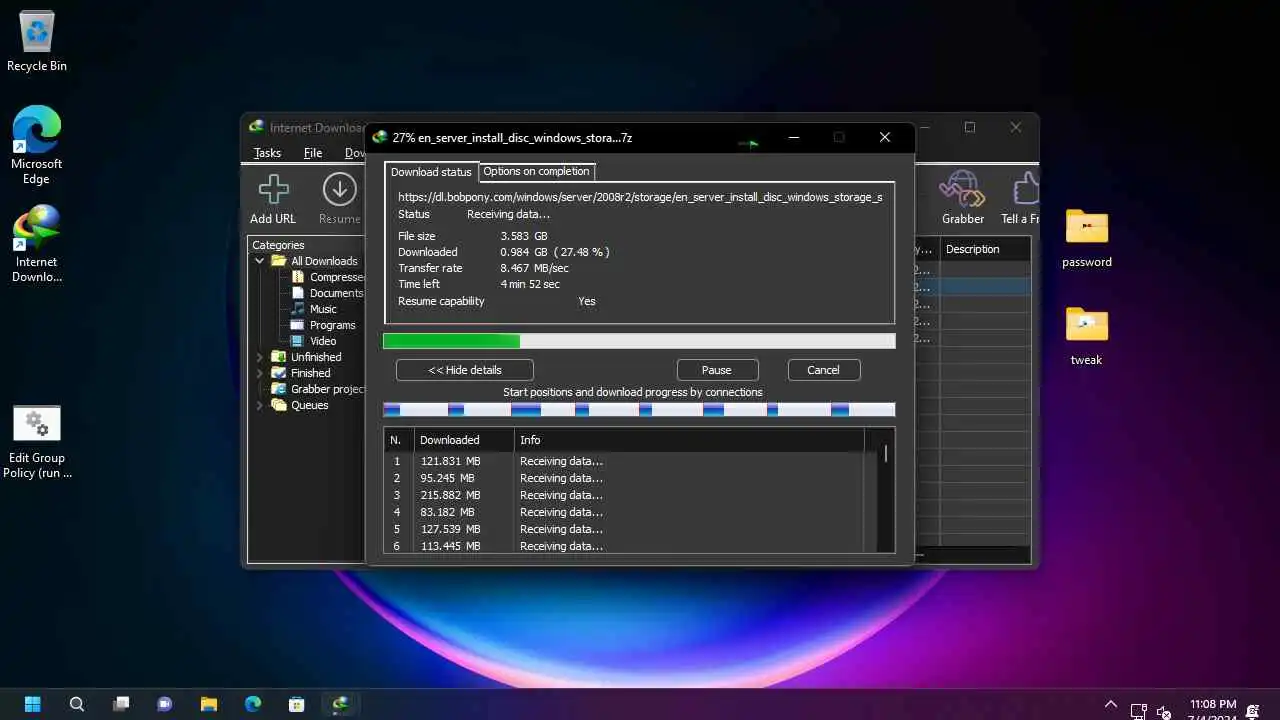This screenshot has width=1280, height=720.
Task: Open Microsoft Edge from the taskbar
Action: [253, 704]
